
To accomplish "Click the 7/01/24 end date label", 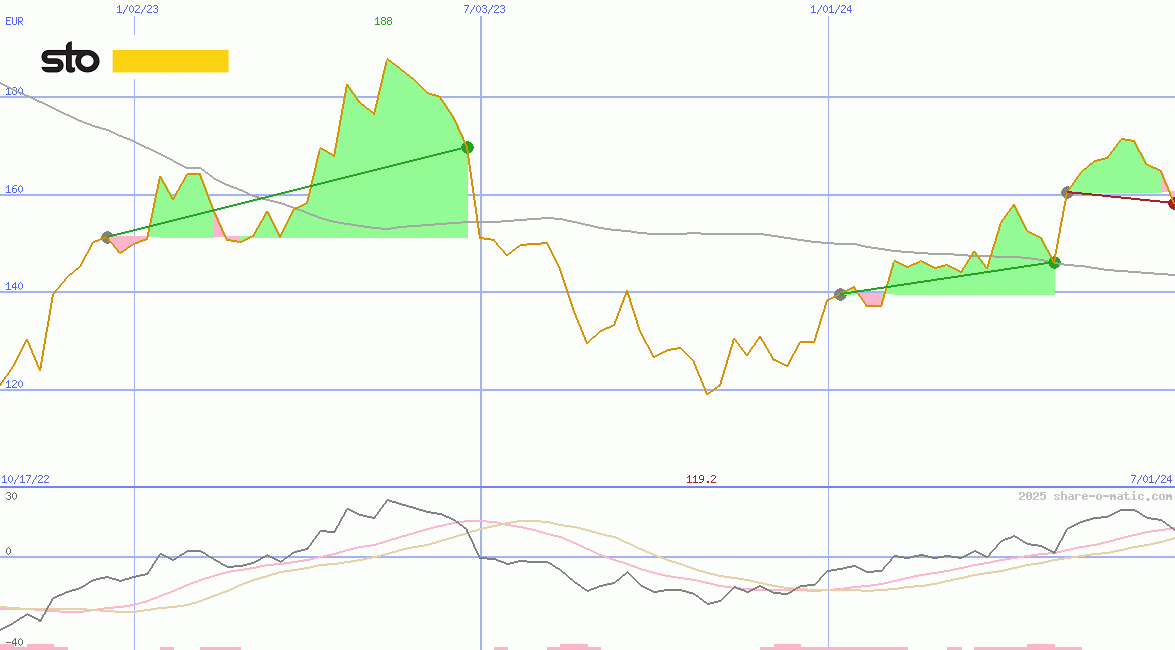I will 1150,479.
